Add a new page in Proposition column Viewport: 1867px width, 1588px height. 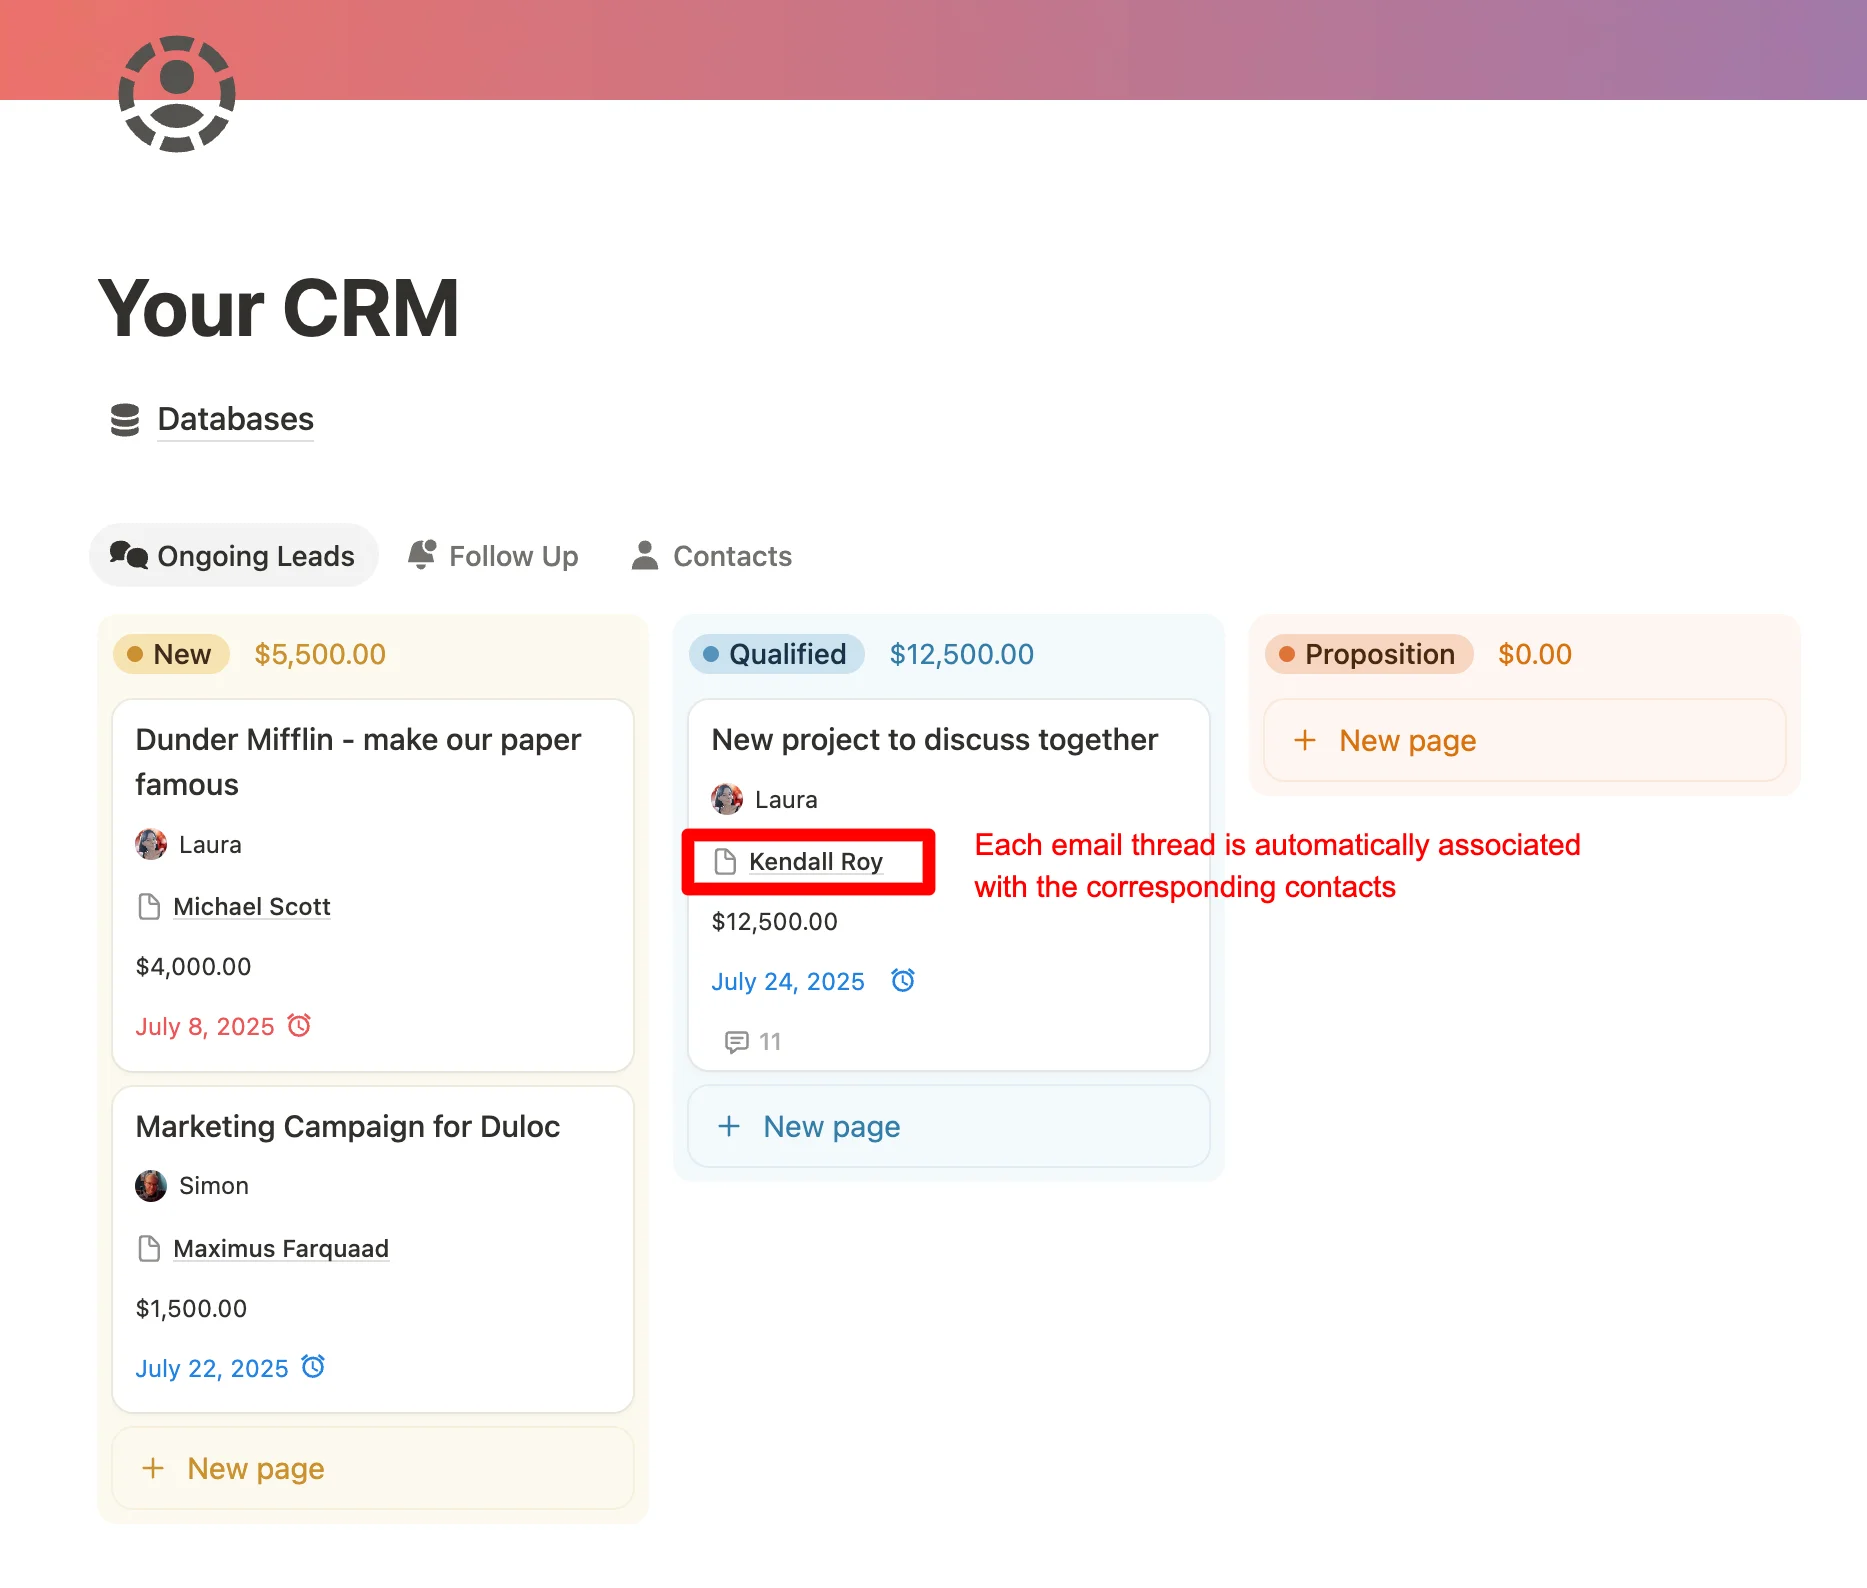click(1406, 741)
